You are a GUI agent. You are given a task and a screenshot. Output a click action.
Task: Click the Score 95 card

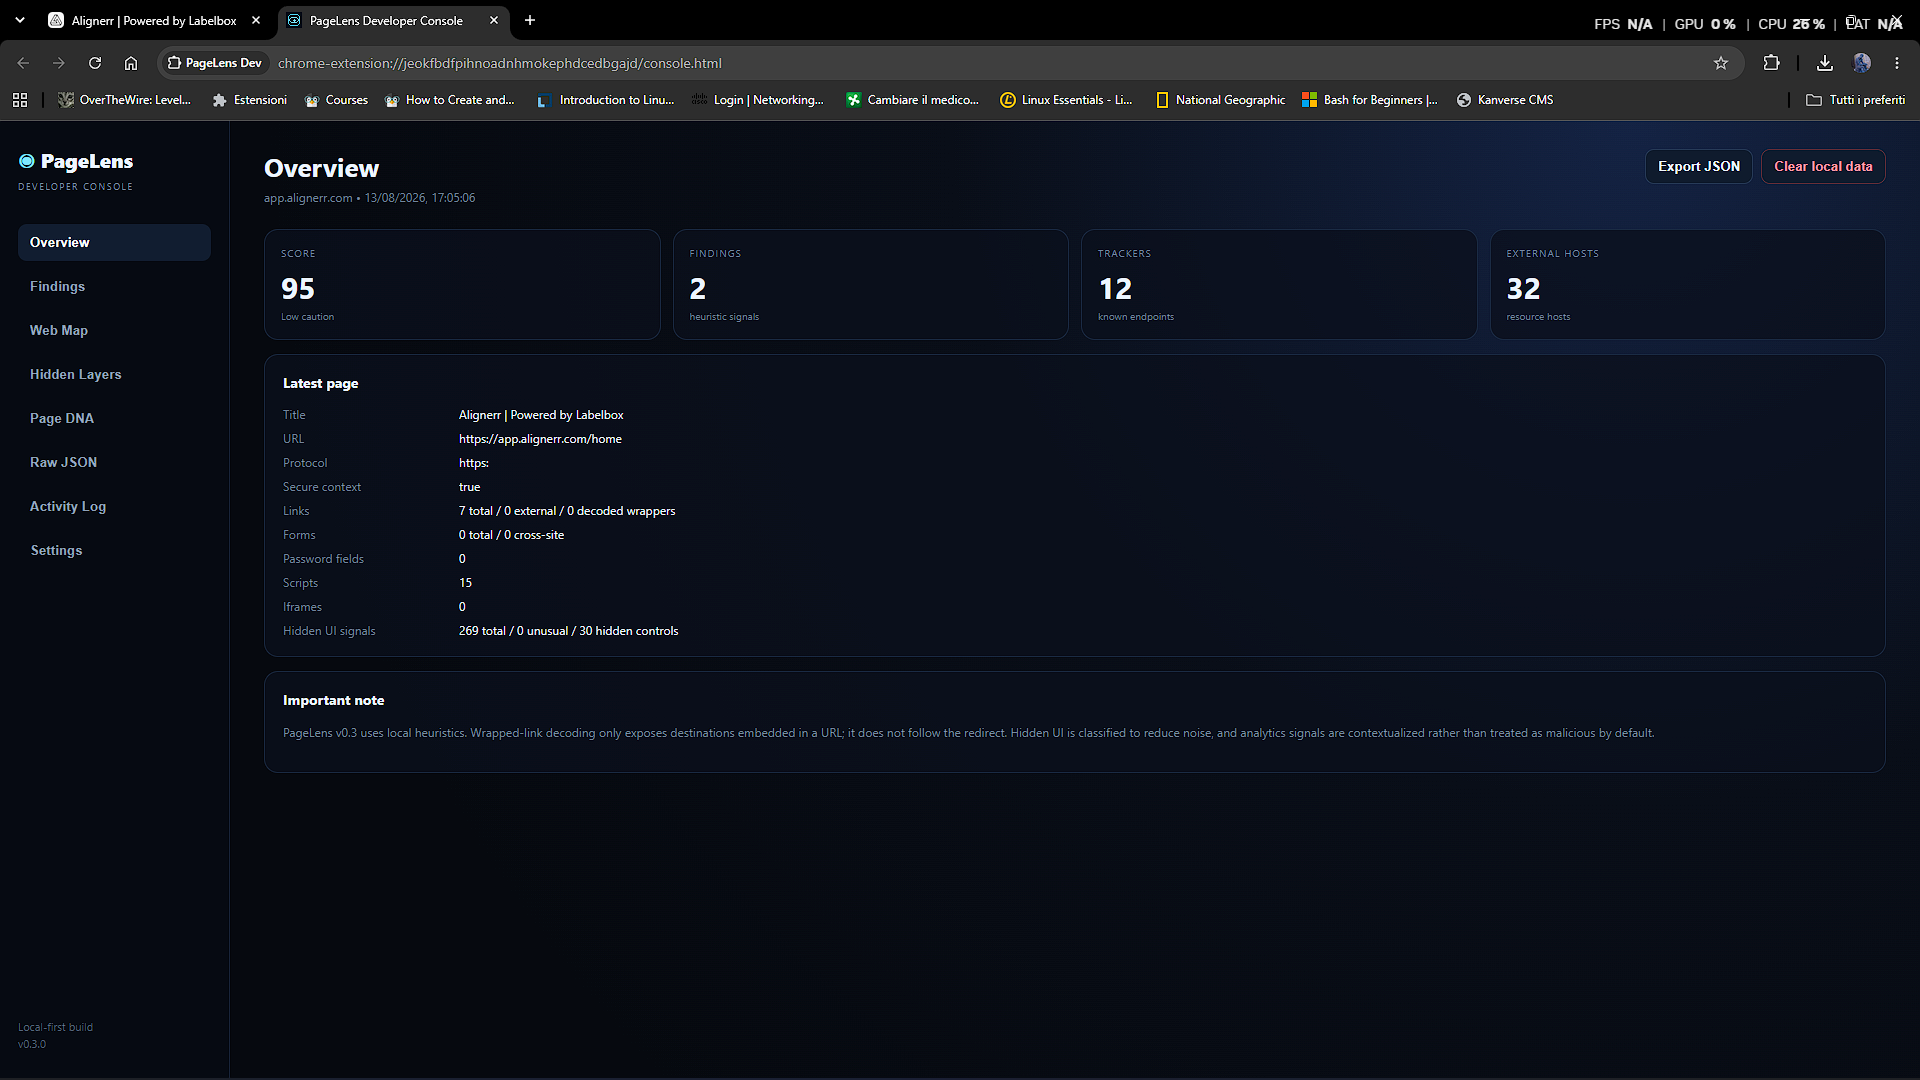[x=462, y=284]
